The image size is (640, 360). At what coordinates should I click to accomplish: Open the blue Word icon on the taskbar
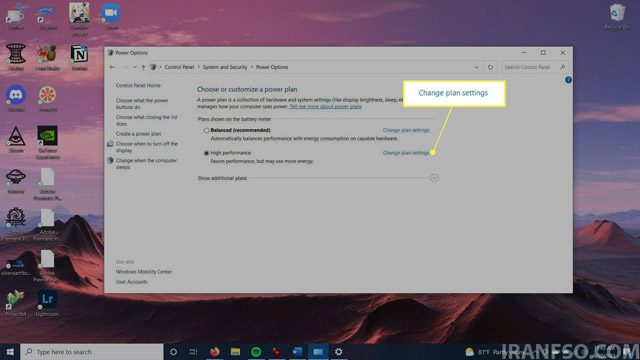[297, 351]
